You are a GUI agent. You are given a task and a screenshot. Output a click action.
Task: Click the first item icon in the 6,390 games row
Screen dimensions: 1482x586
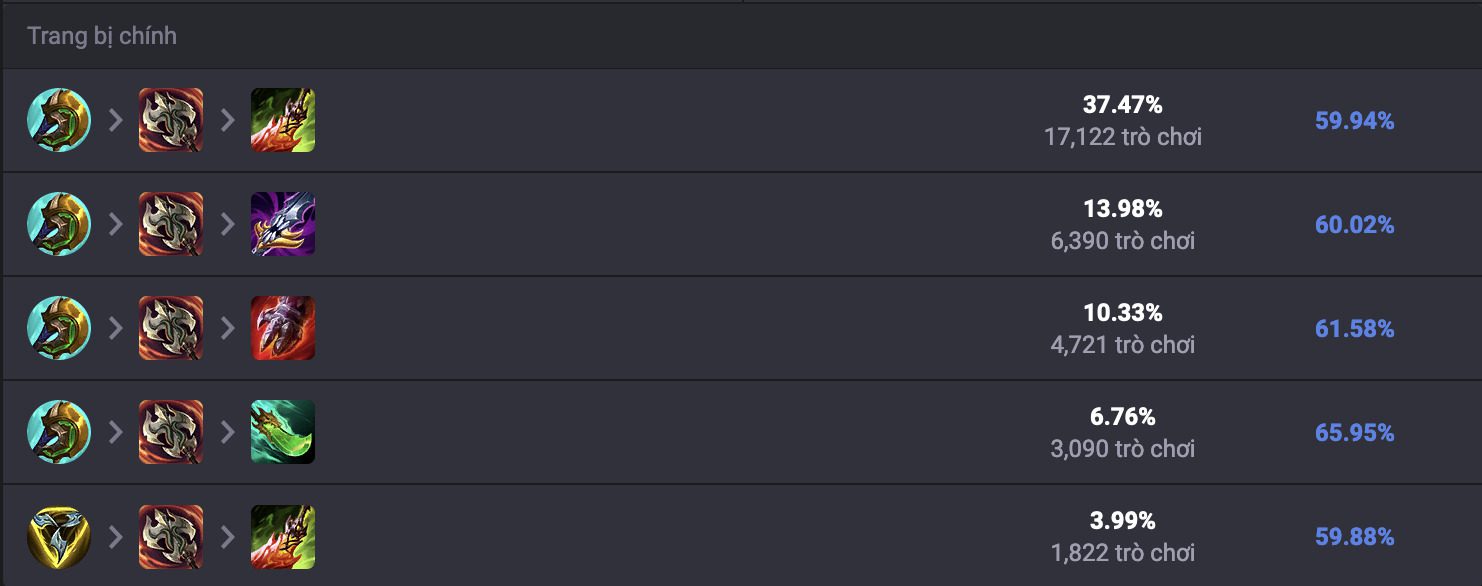[59, 224]
